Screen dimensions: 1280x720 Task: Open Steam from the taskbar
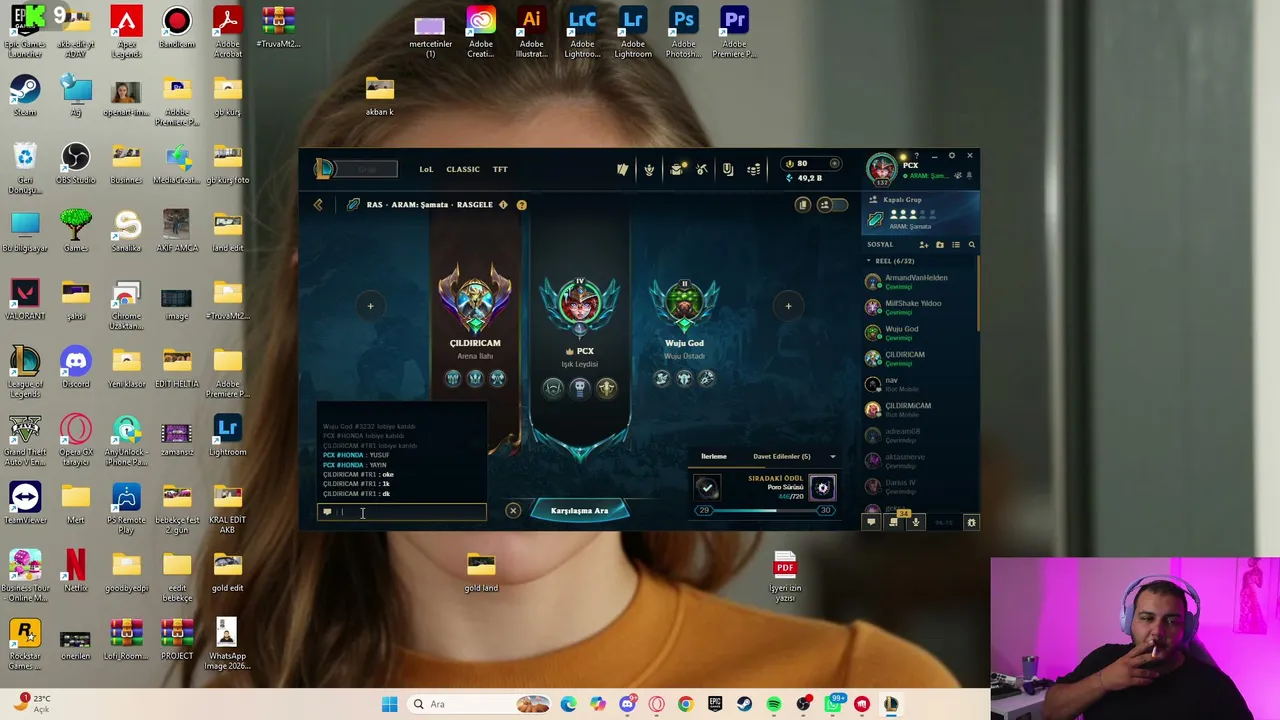point(744,704)
